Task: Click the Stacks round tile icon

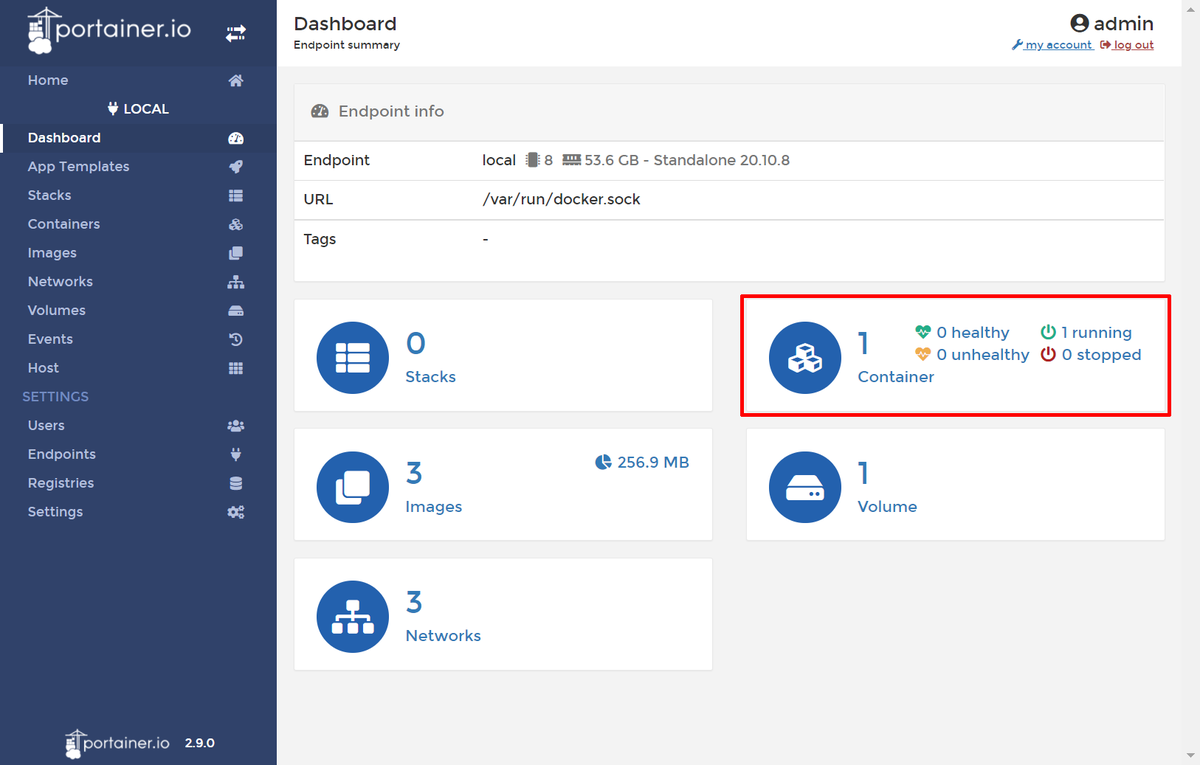Action: [x=353, y=358]
